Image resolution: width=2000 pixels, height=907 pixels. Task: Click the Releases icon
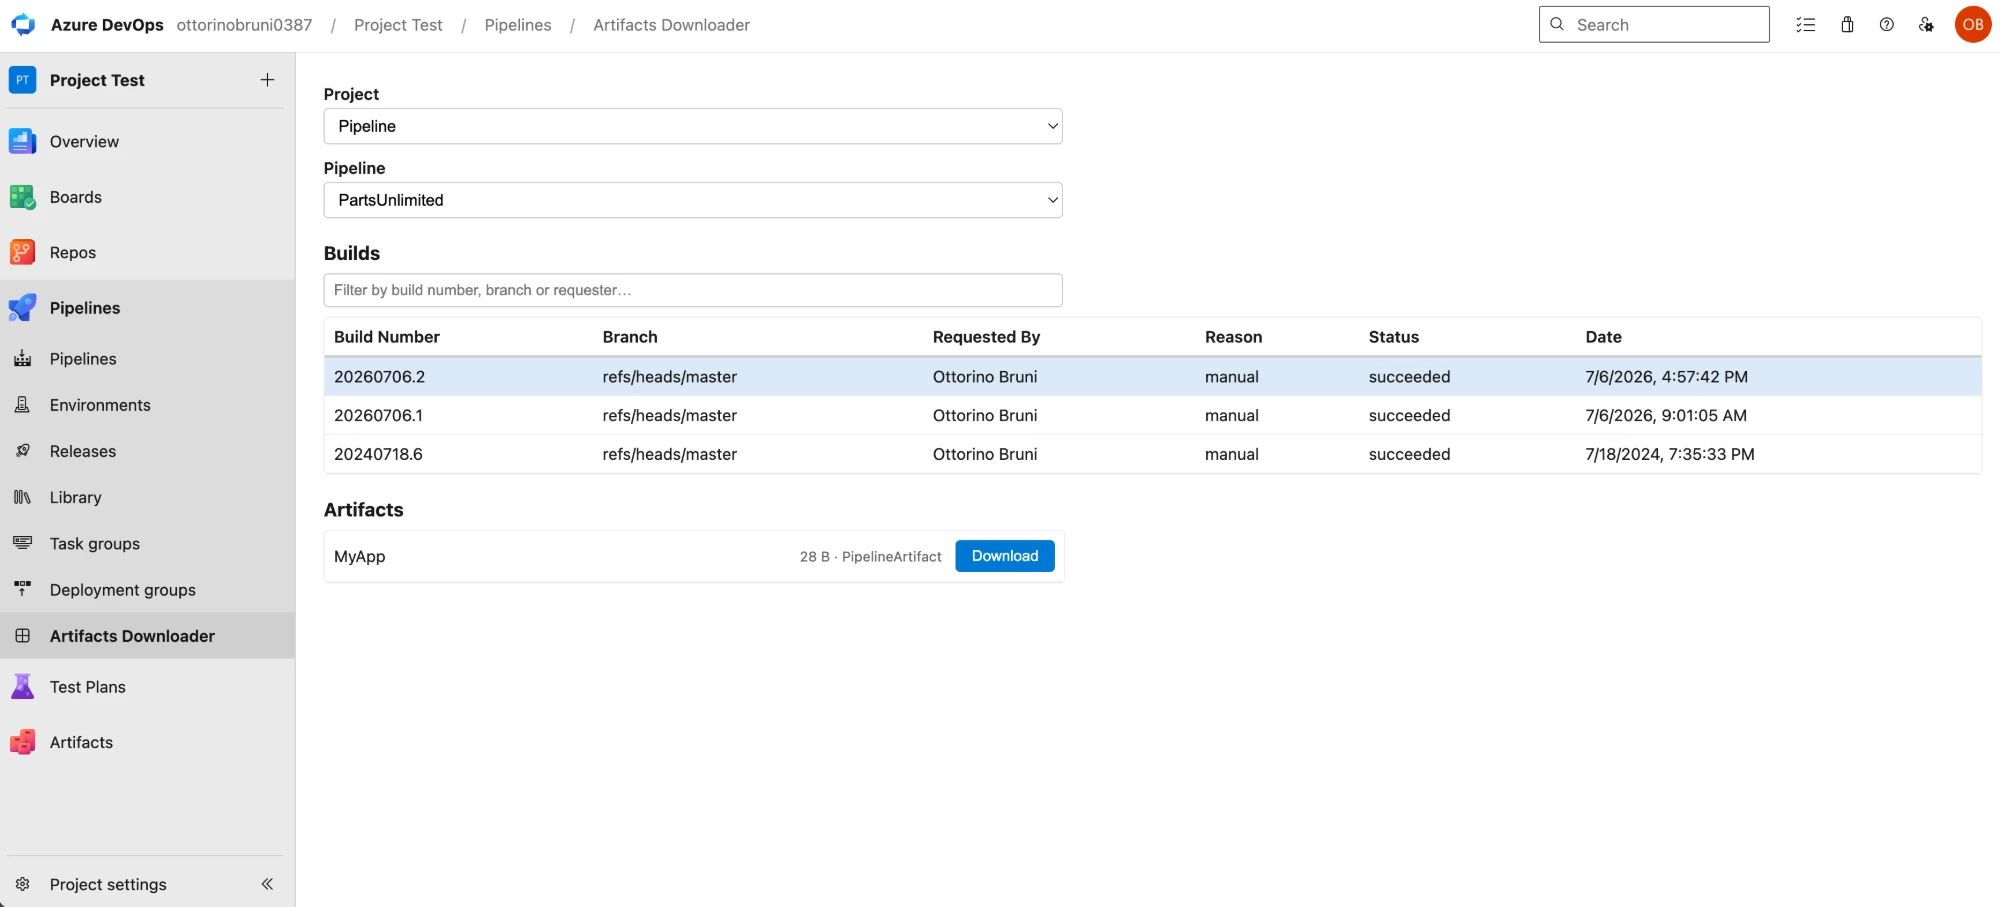pyautogui.click(x=23, y=451)
